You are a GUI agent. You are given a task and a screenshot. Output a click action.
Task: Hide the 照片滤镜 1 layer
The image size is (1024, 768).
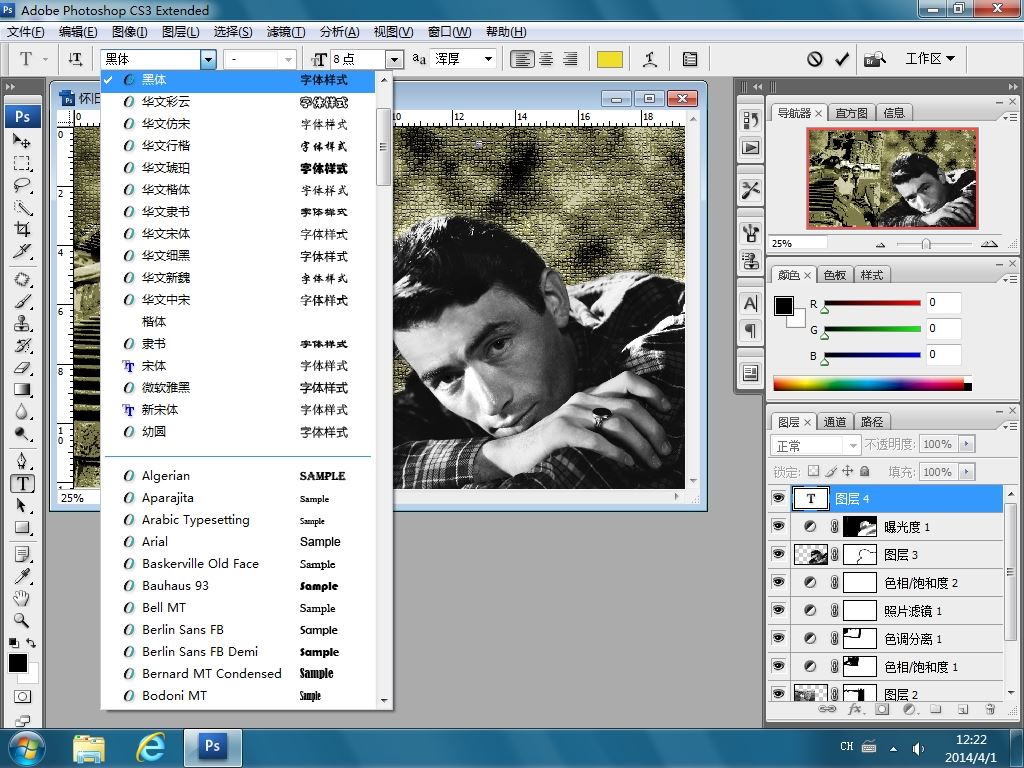778,610
